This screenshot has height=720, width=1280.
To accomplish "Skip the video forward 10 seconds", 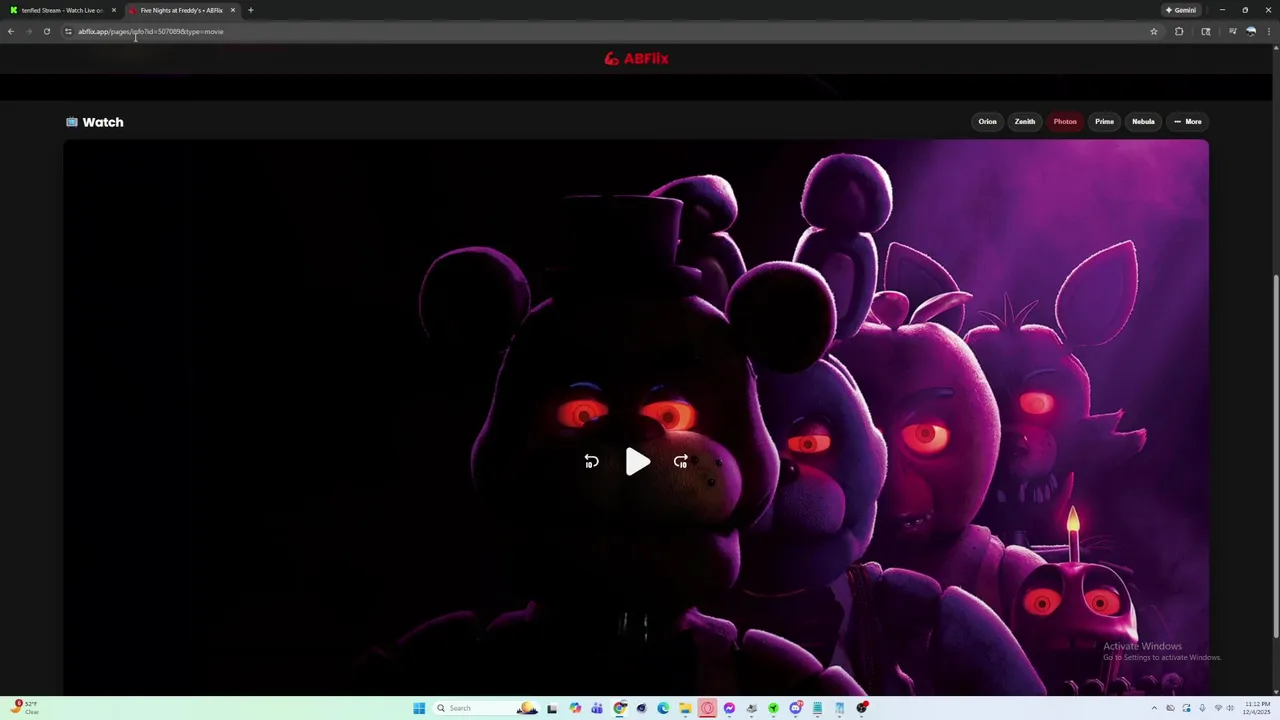I will pyautogui.click(x=681, y=461).
